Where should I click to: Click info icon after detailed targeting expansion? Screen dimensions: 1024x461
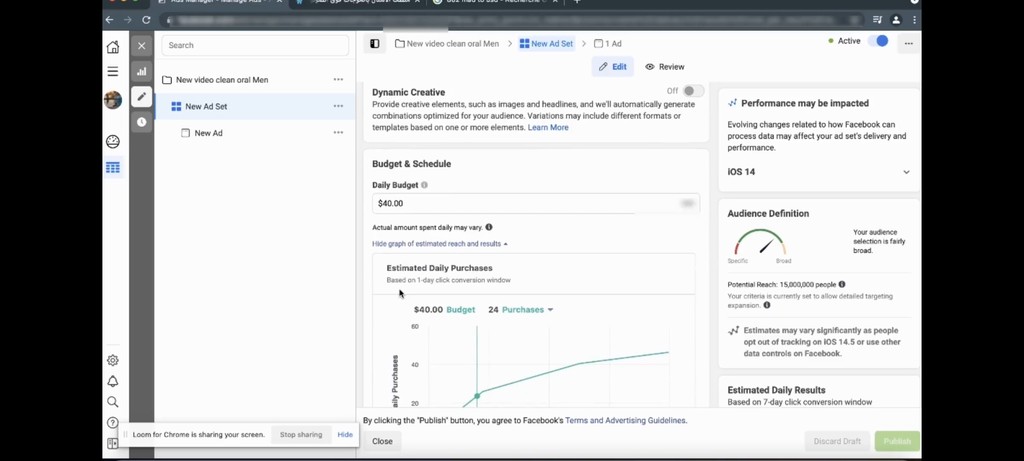(x=767, y=305)
